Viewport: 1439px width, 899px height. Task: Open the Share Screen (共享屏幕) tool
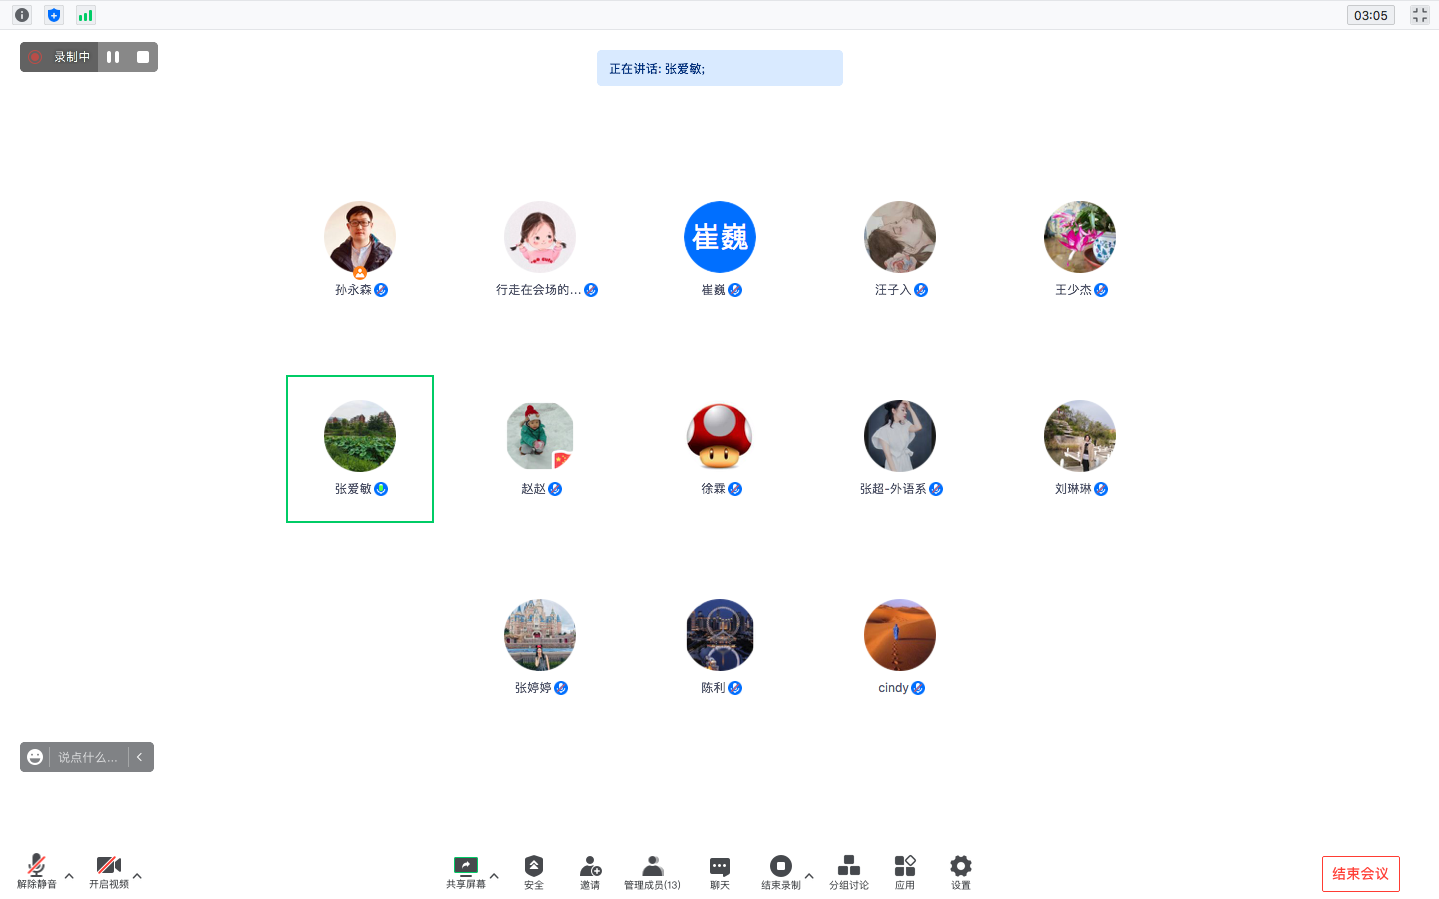pos(465,871)
